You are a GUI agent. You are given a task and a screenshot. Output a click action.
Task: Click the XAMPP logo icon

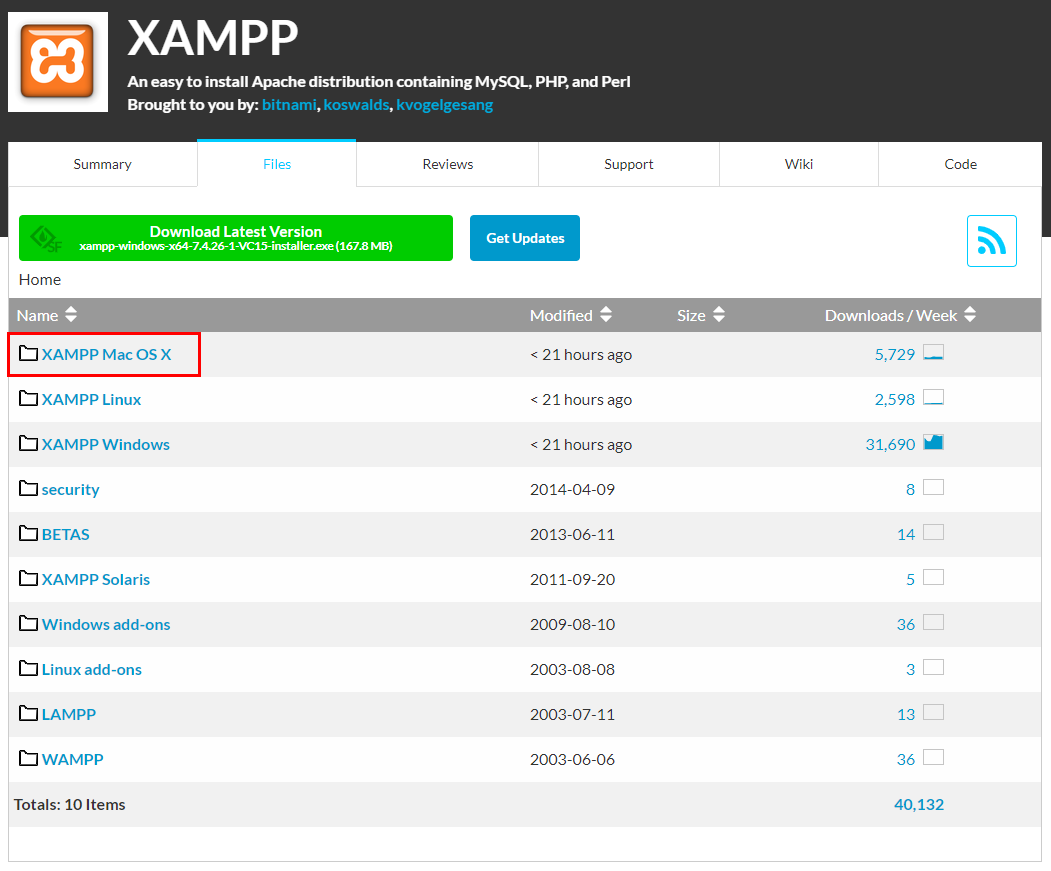click(58, 62)
